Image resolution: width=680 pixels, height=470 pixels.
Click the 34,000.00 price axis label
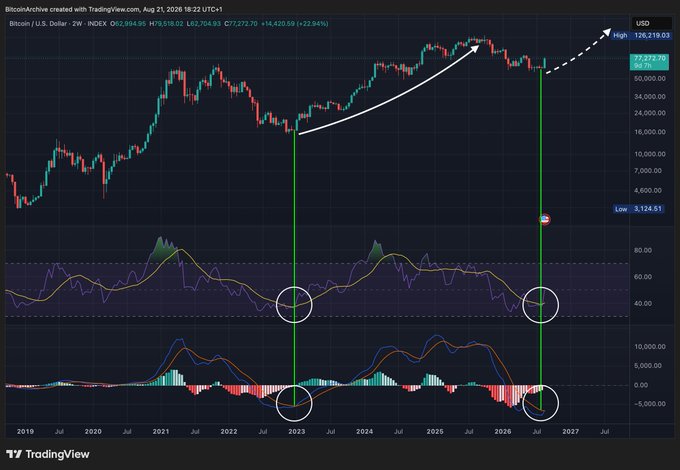pos(650,97)
